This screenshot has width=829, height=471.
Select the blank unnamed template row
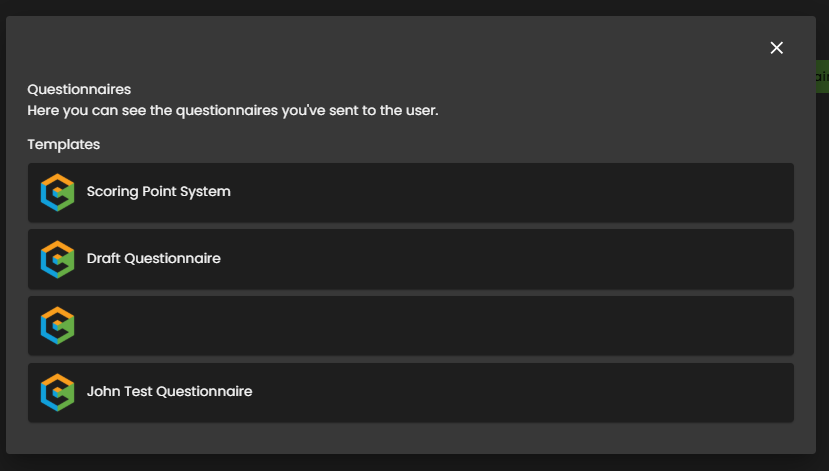pos(410,326)
